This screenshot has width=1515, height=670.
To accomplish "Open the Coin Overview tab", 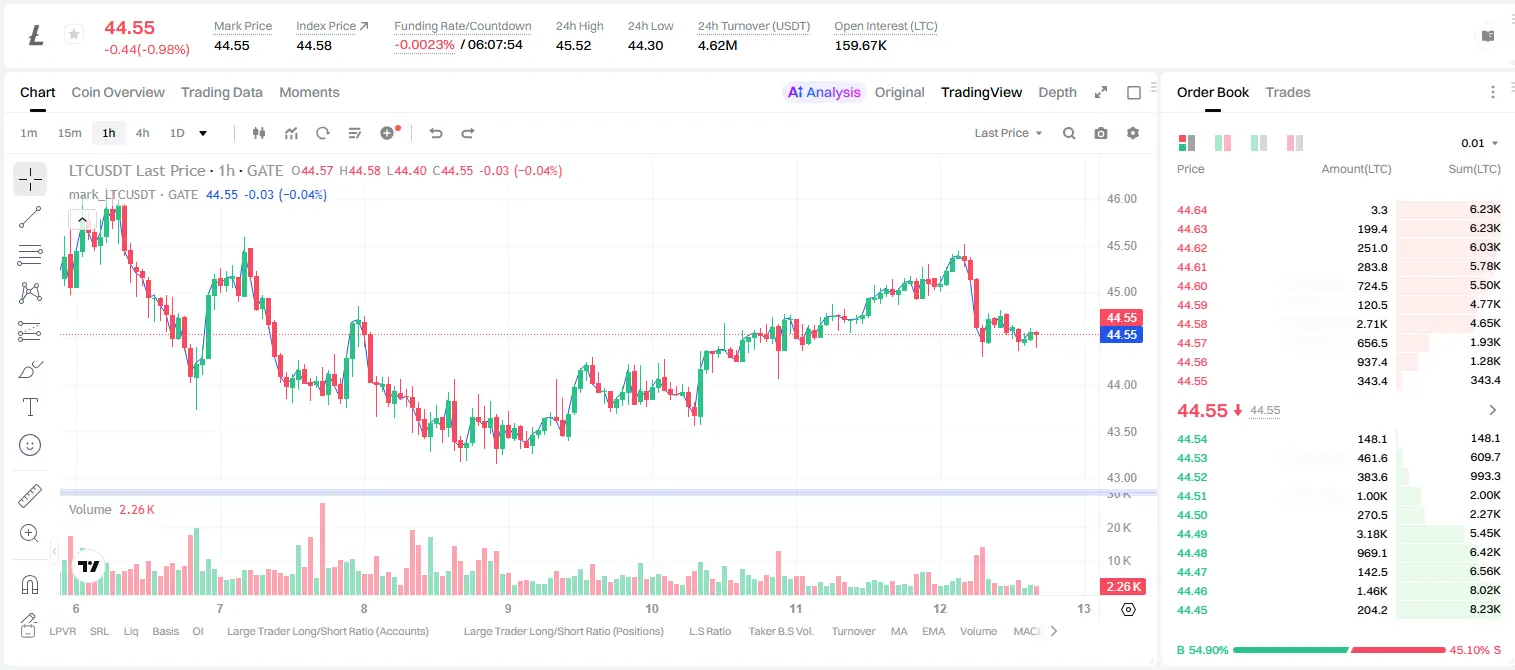I will pyautogui.click(x=118, y=92).
